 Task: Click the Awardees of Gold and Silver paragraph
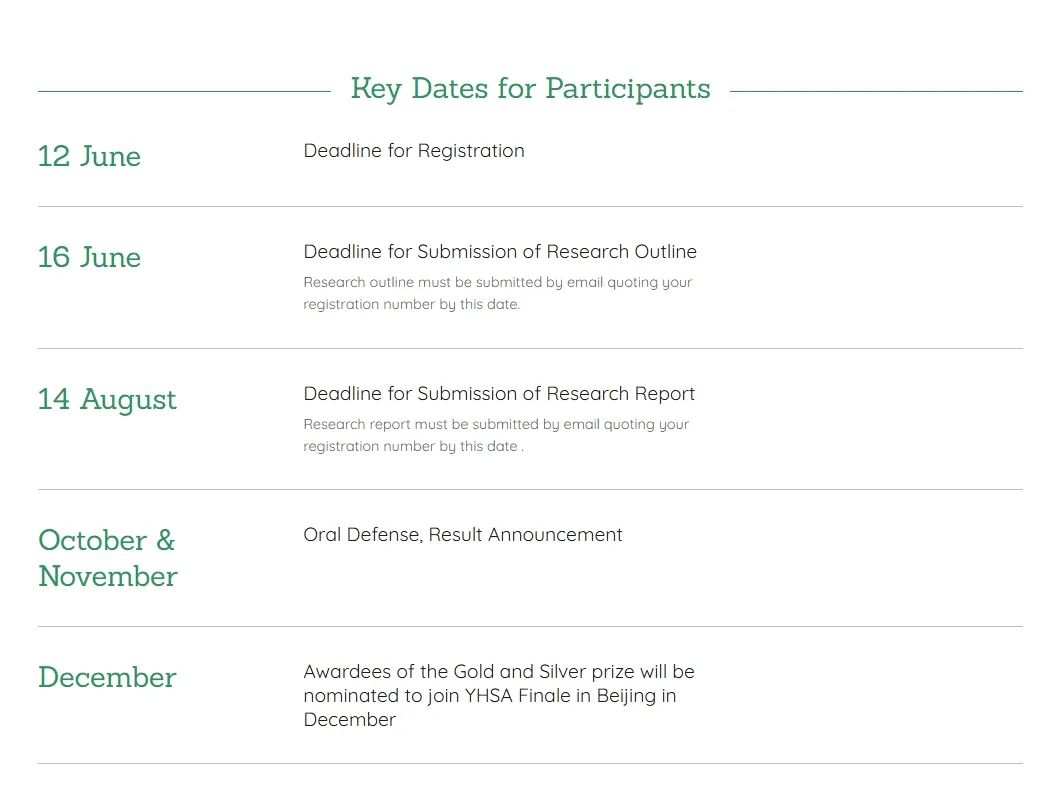tap(499, 696)
